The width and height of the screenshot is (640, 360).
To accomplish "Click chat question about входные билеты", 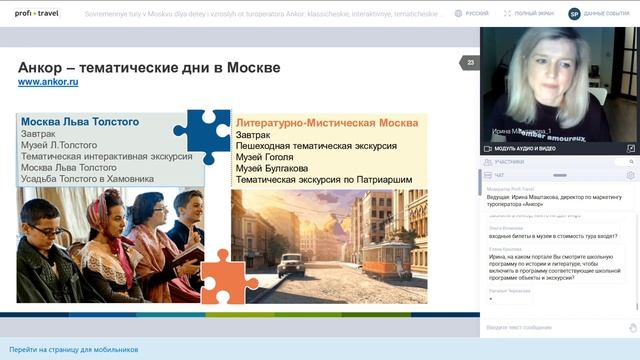I will coord(553,236).
